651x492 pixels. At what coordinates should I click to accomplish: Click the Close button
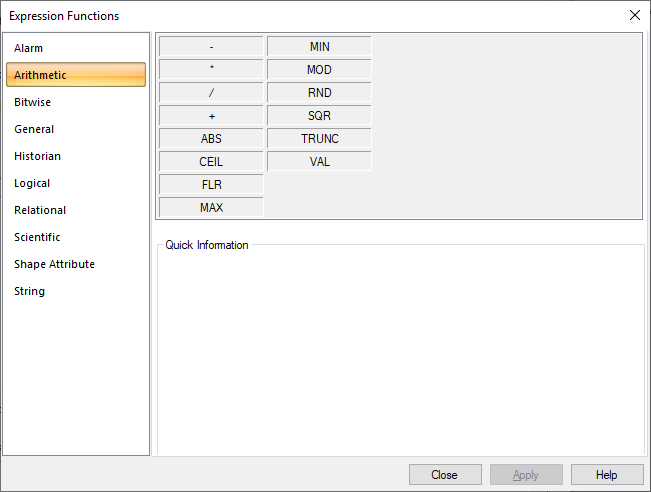click(x=445, y=475)
